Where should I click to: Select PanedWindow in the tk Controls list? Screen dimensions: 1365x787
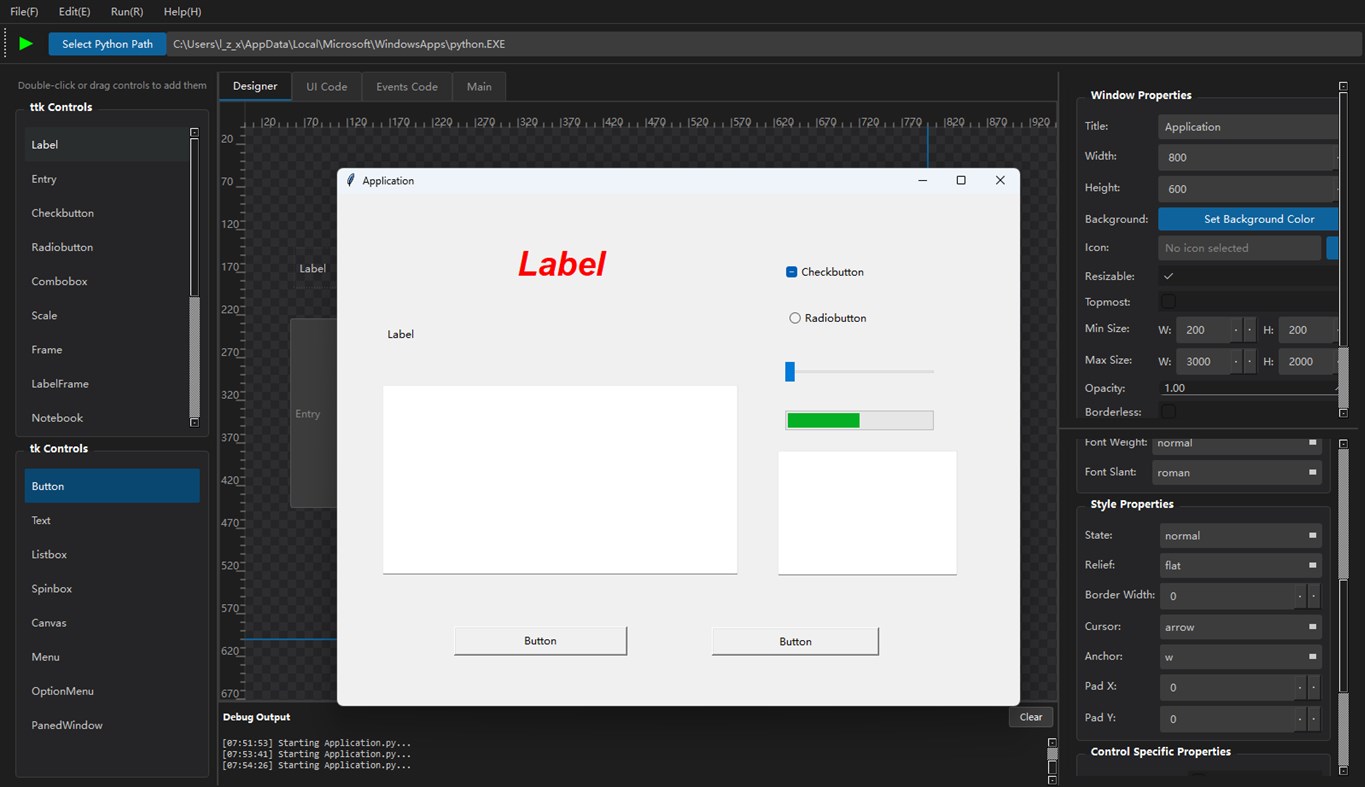click(112, 725)
